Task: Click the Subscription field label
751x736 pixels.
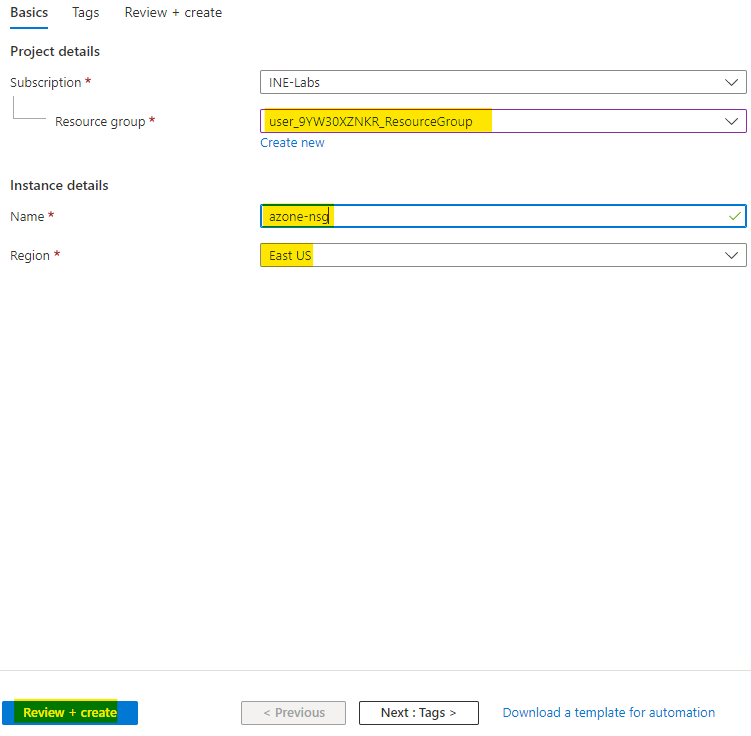Action: [46, 82]
